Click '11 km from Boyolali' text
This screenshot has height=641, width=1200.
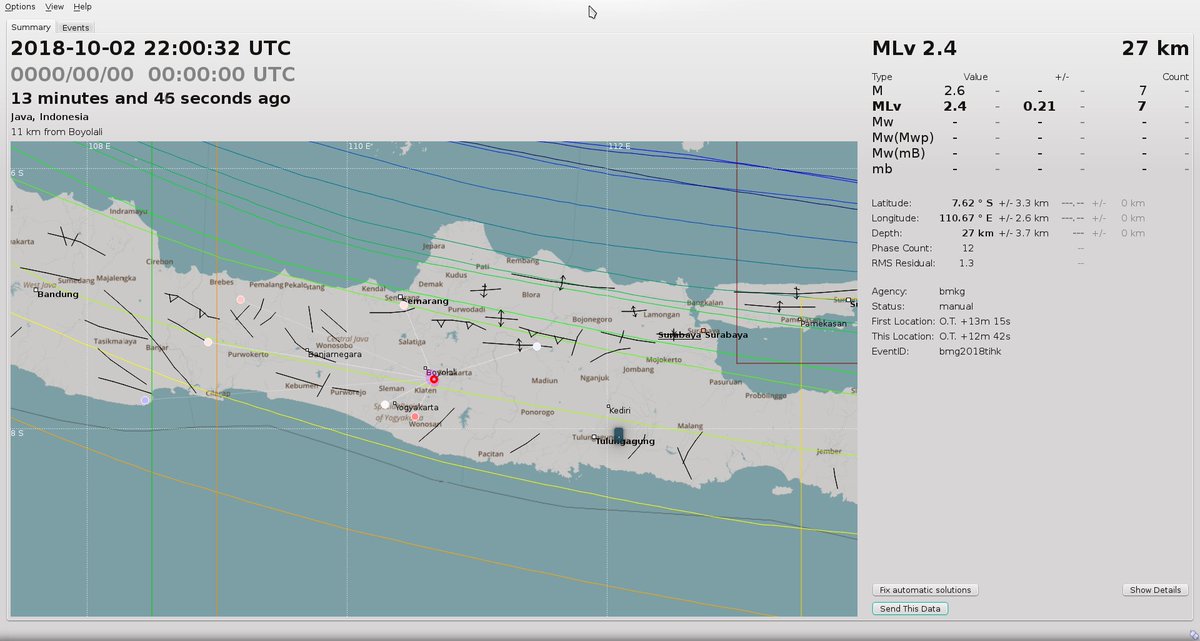[x=57, y=132]
